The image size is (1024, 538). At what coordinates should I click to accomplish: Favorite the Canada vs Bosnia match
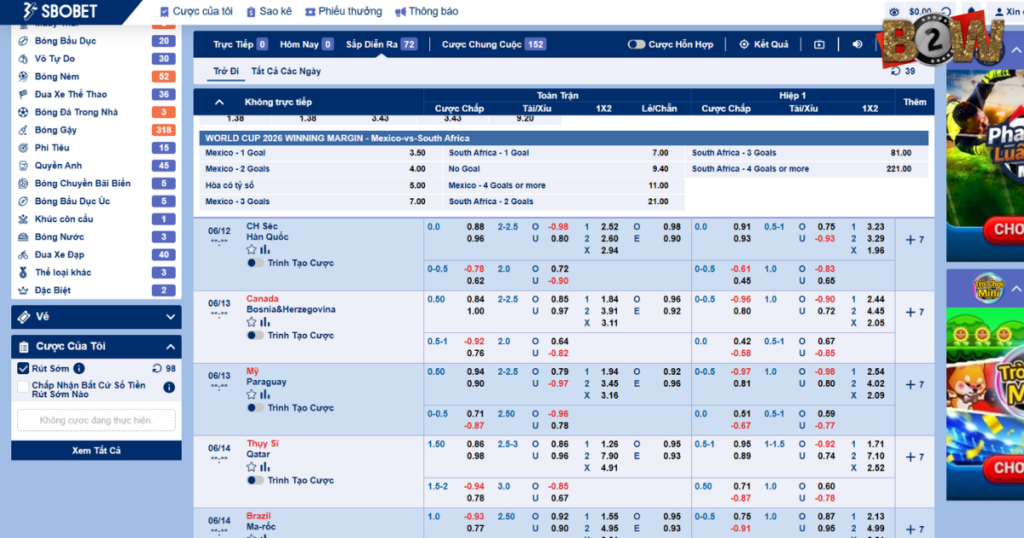tap(251, 322)
